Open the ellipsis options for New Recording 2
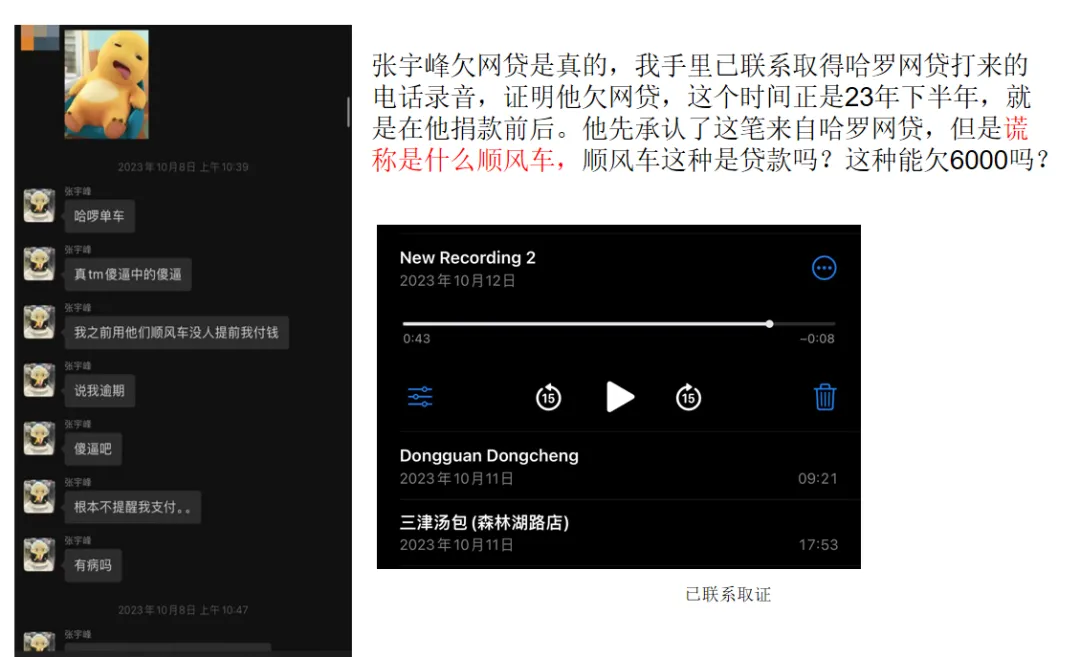Image resolution: width=1080 pixels, height=657 pixels. 824,268
